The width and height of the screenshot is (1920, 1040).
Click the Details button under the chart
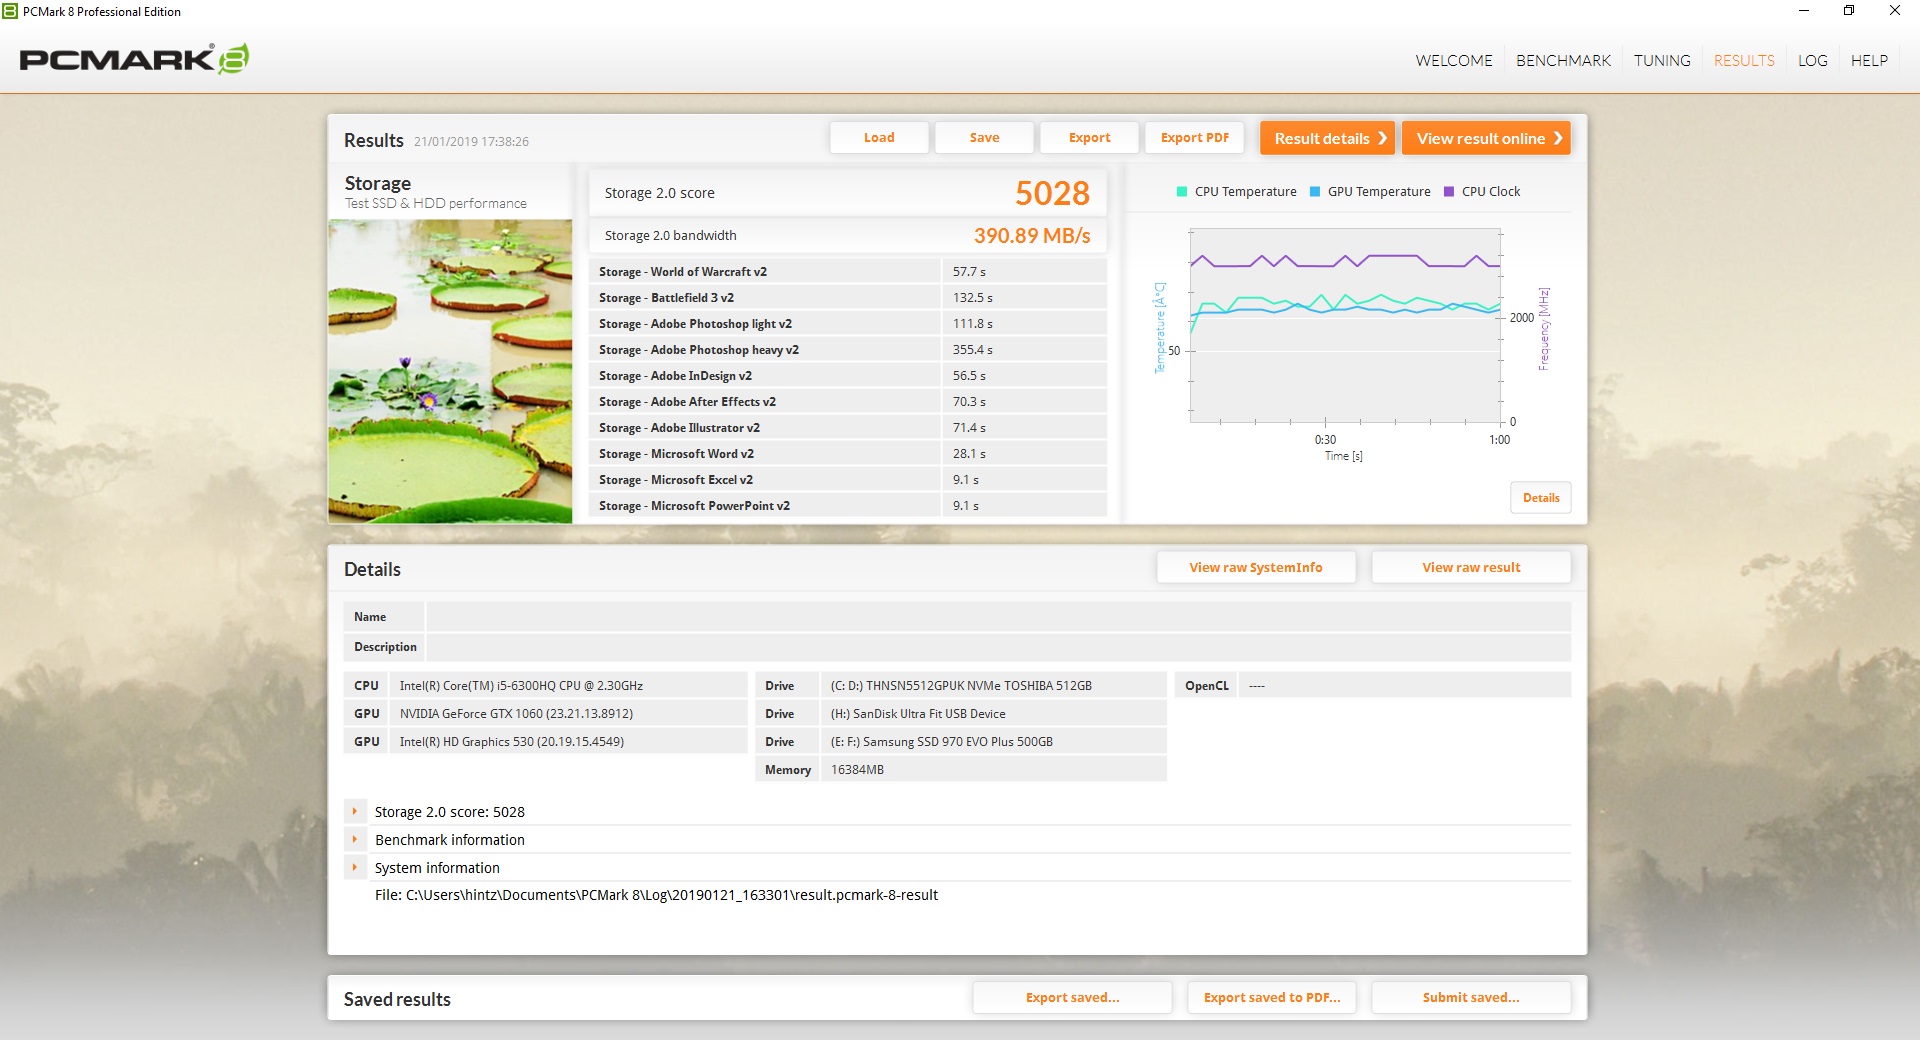1540,498
